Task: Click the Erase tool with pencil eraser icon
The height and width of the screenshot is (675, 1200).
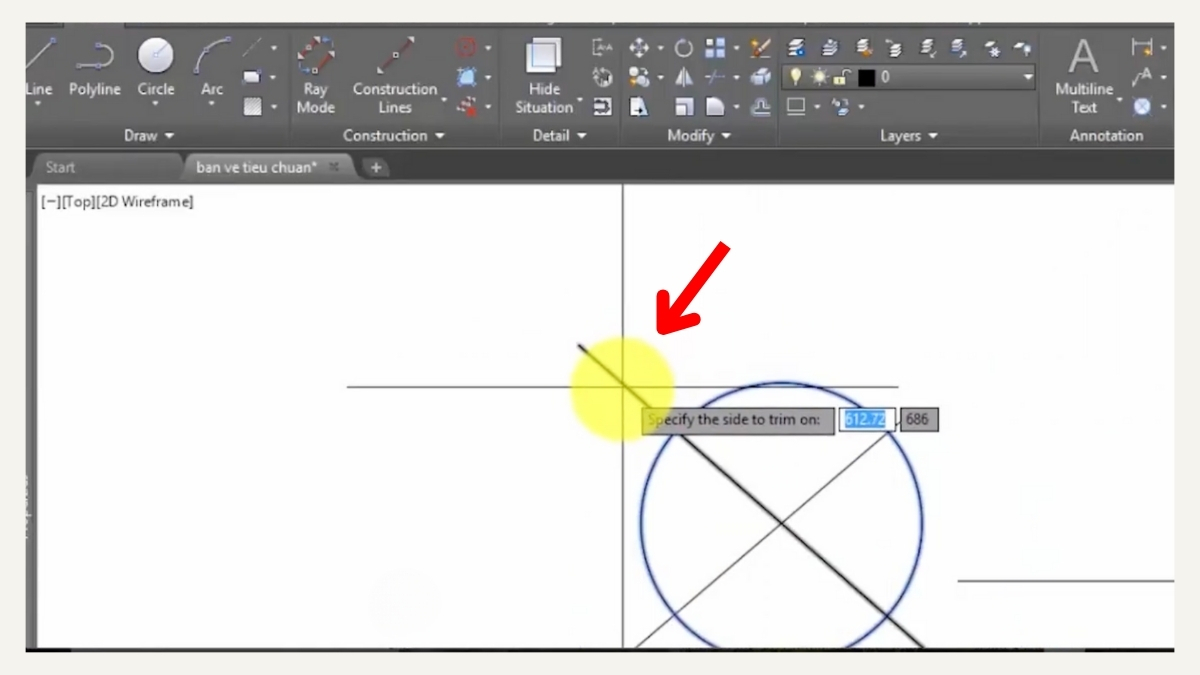Action: pos(761,47)
